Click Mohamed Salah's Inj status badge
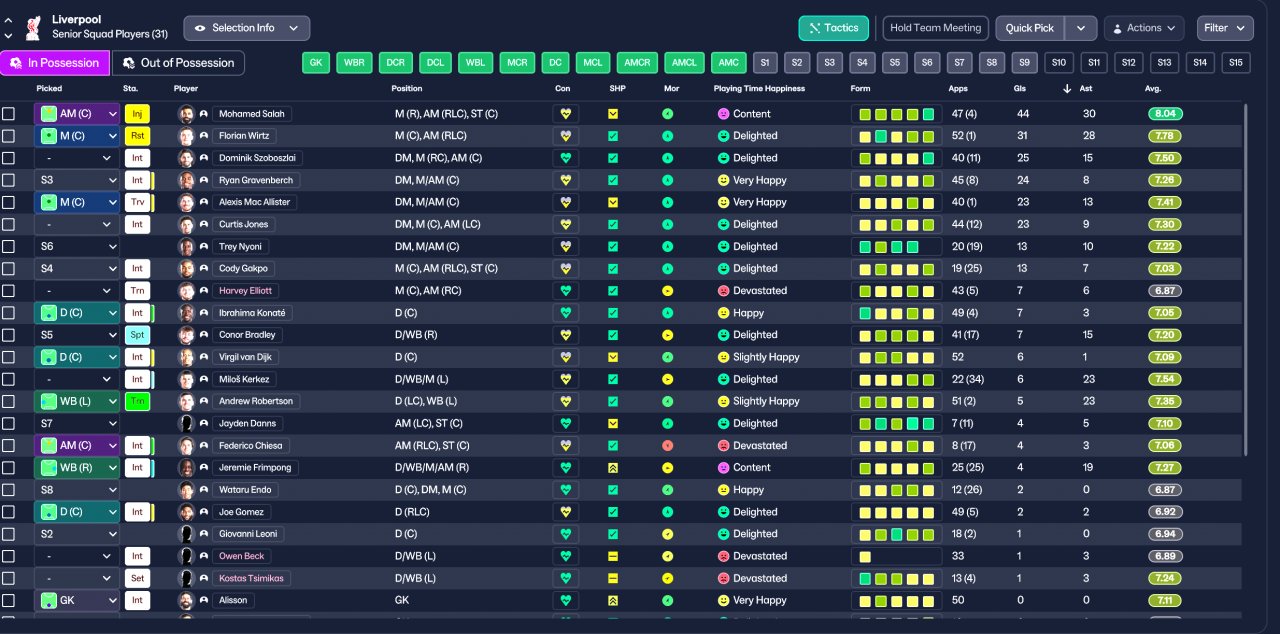 (137, 114)
